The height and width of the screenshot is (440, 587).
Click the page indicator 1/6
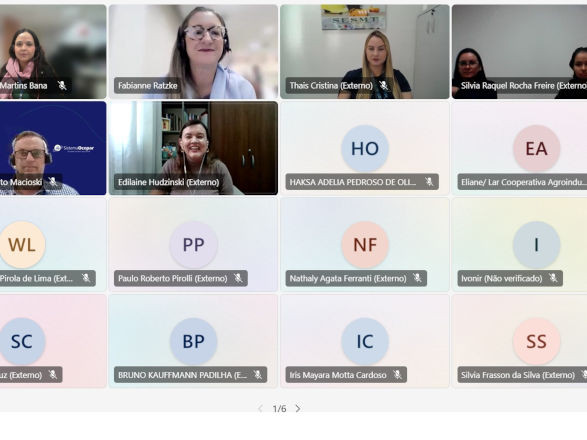279,409
